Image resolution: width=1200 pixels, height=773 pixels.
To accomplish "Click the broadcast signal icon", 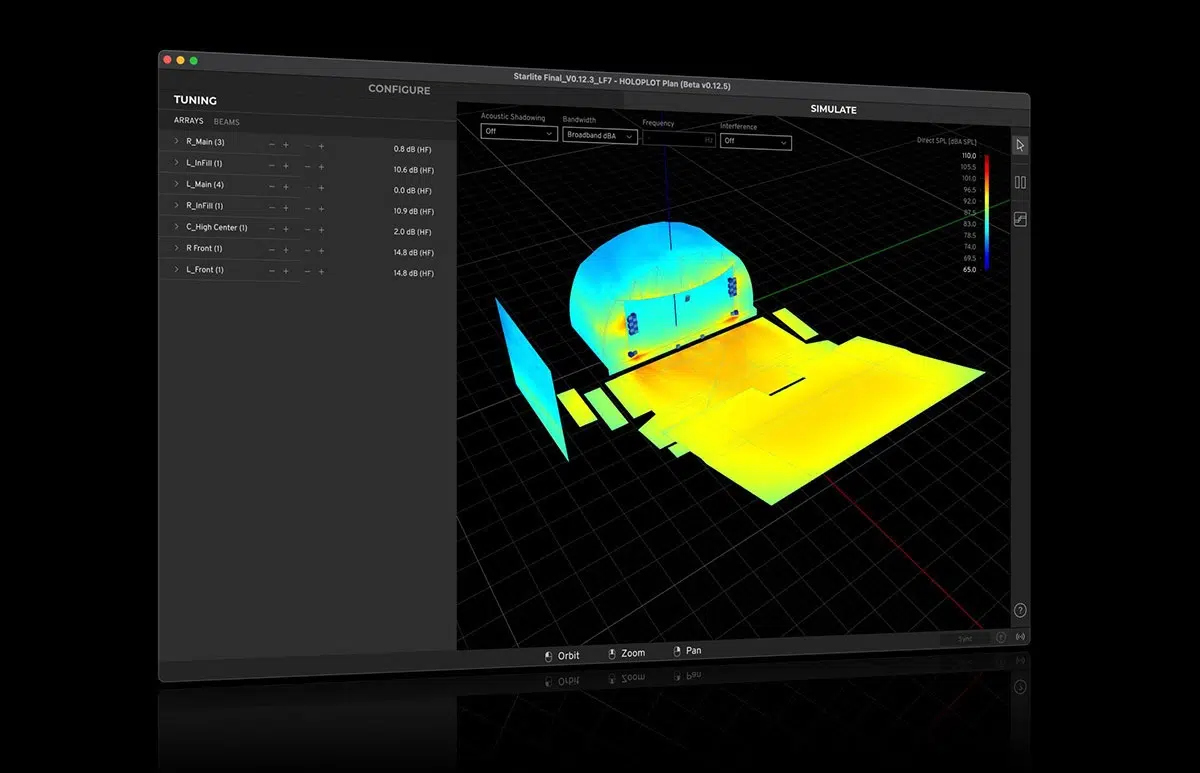I will (x=1020, y=637).
